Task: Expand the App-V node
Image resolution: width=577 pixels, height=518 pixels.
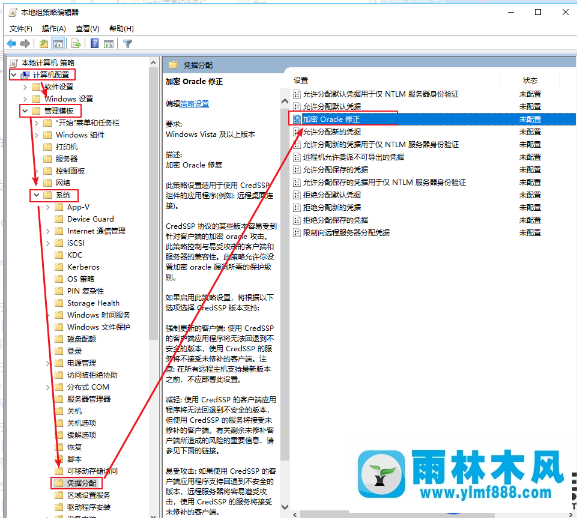Action: pos(47,207)
